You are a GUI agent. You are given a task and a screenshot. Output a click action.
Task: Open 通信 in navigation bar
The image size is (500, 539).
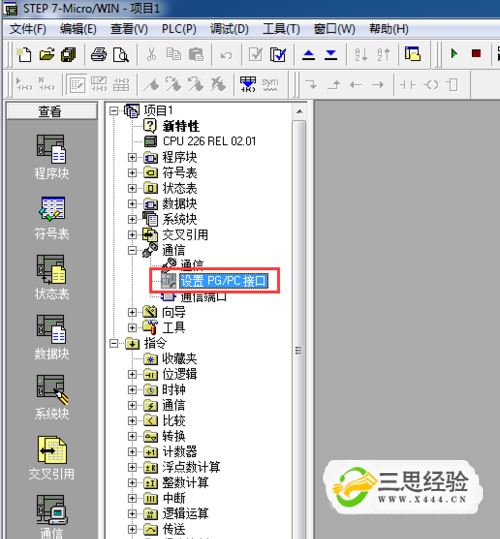(x=52, y=517)
